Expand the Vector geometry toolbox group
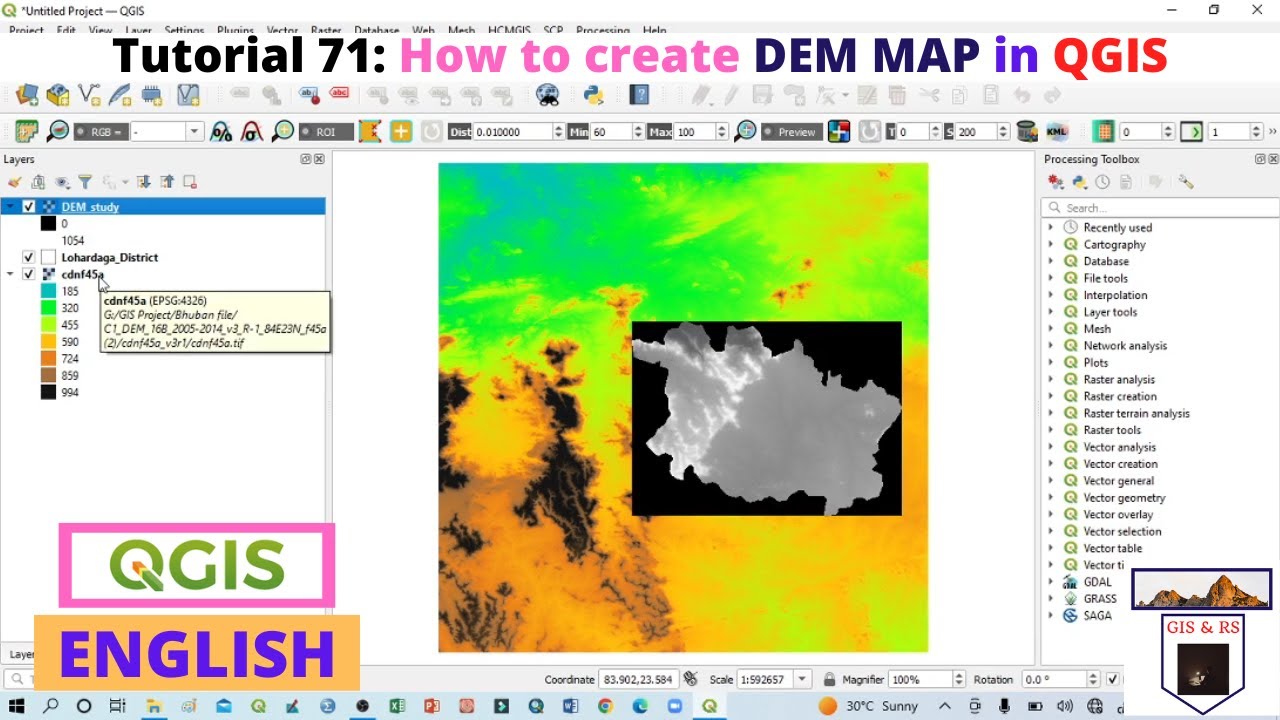 [x=1051, y=497]
